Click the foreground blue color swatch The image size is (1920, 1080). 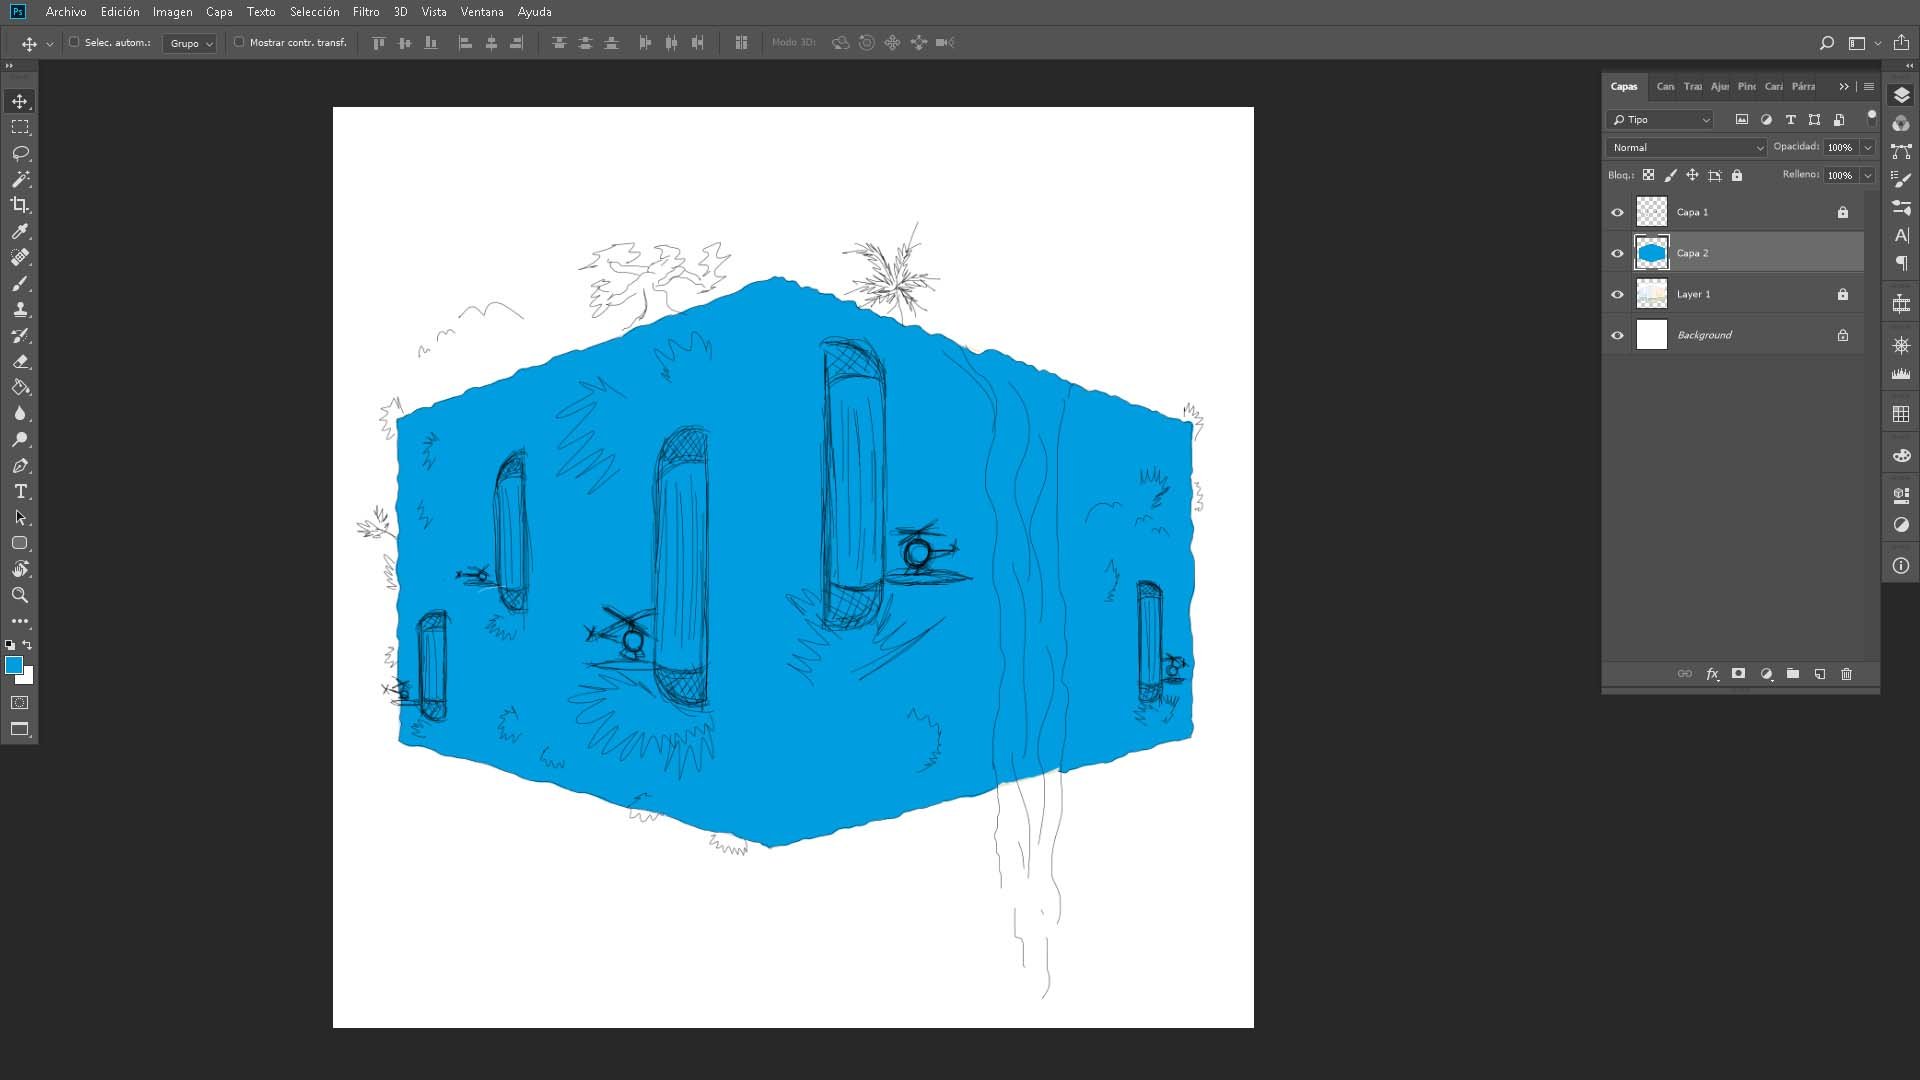tap(13, 665)
